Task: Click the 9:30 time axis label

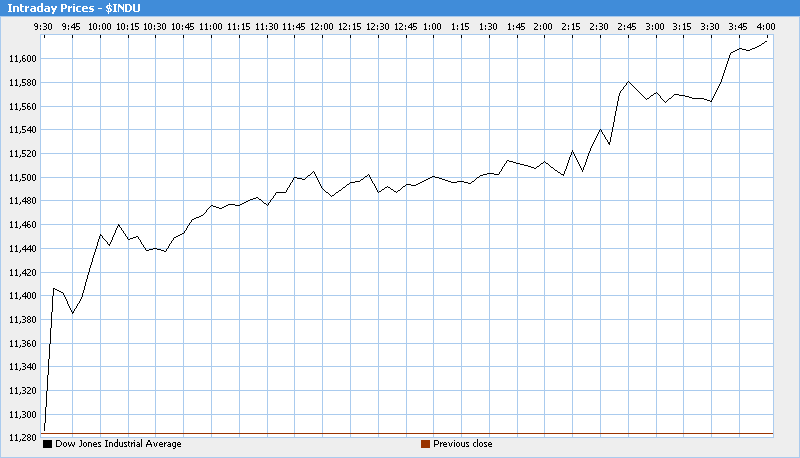Action: 44,26
